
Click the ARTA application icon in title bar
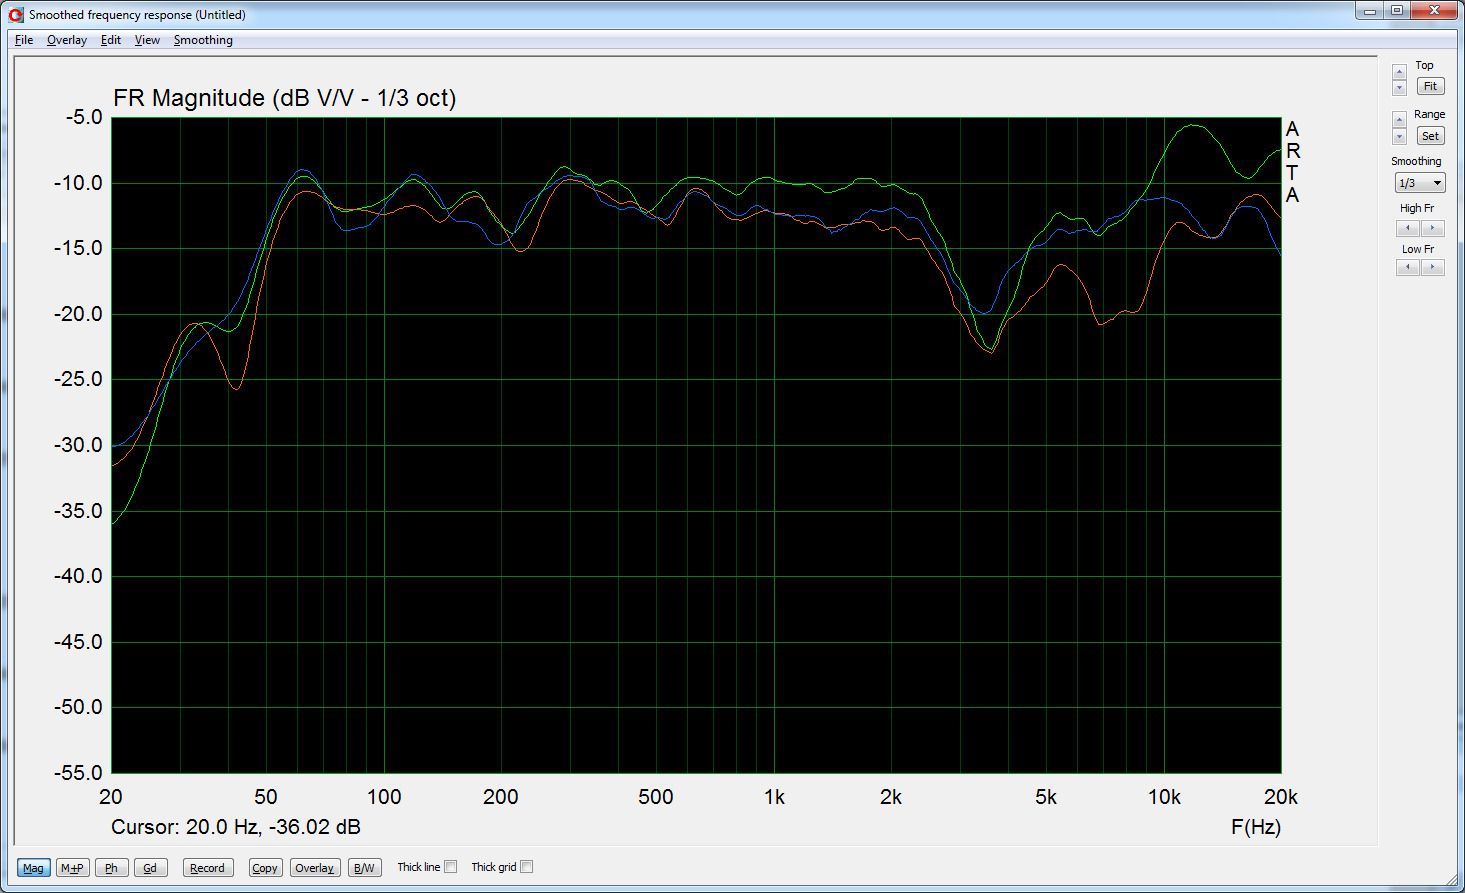point(15,14)
